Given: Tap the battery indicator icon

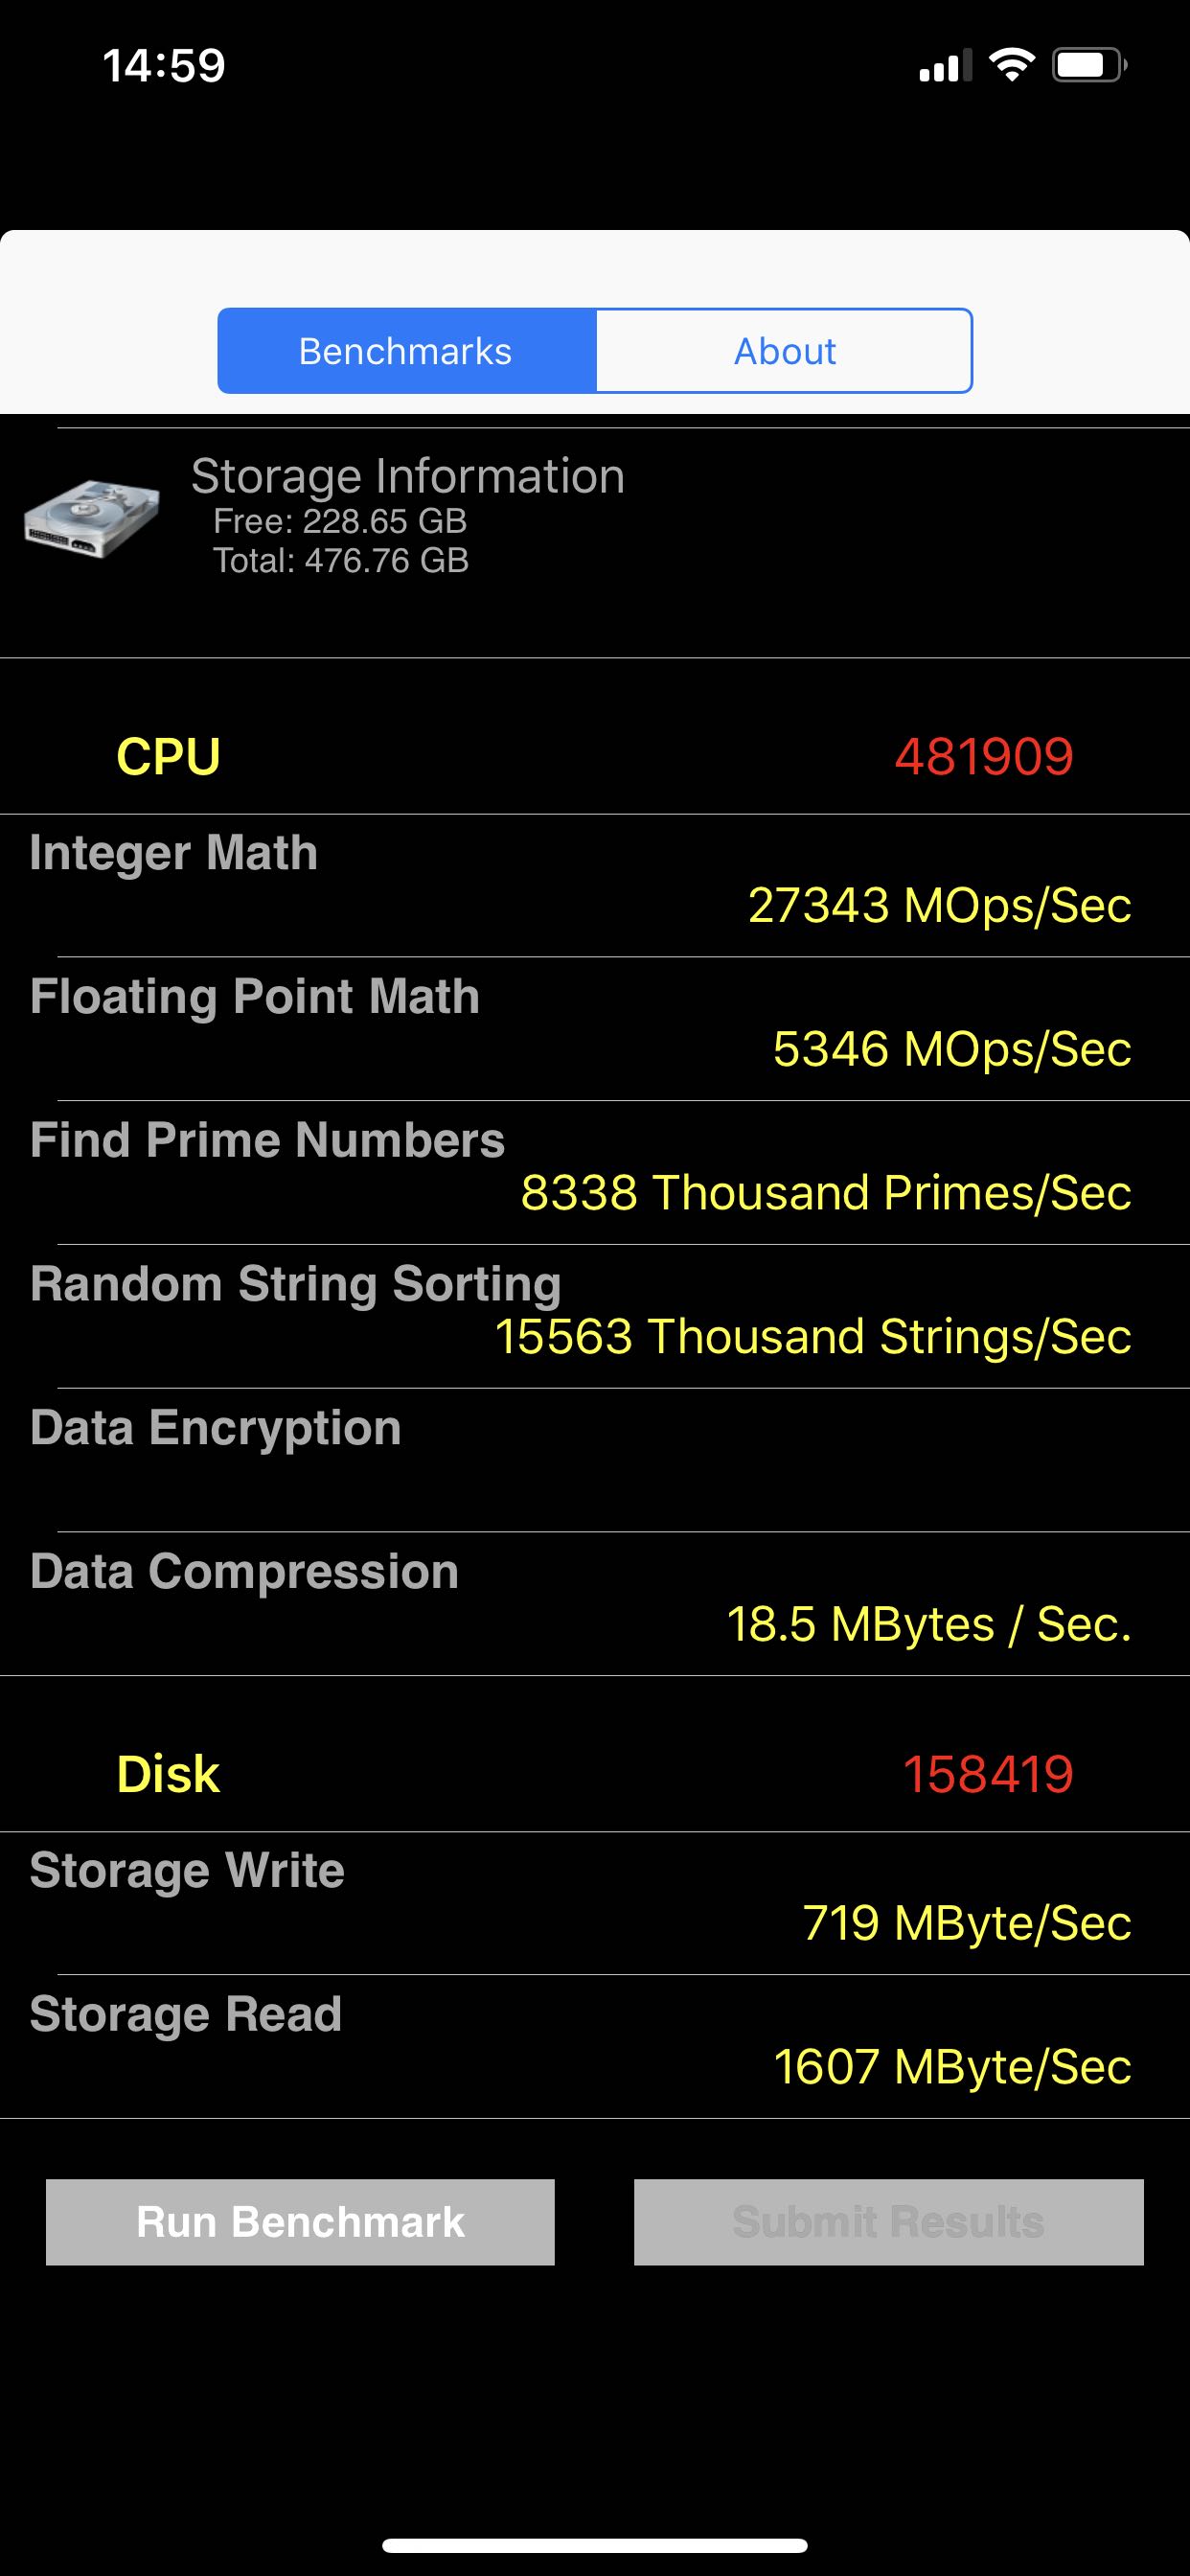Looking at the screenshot, I should [x=1088, y=66].
